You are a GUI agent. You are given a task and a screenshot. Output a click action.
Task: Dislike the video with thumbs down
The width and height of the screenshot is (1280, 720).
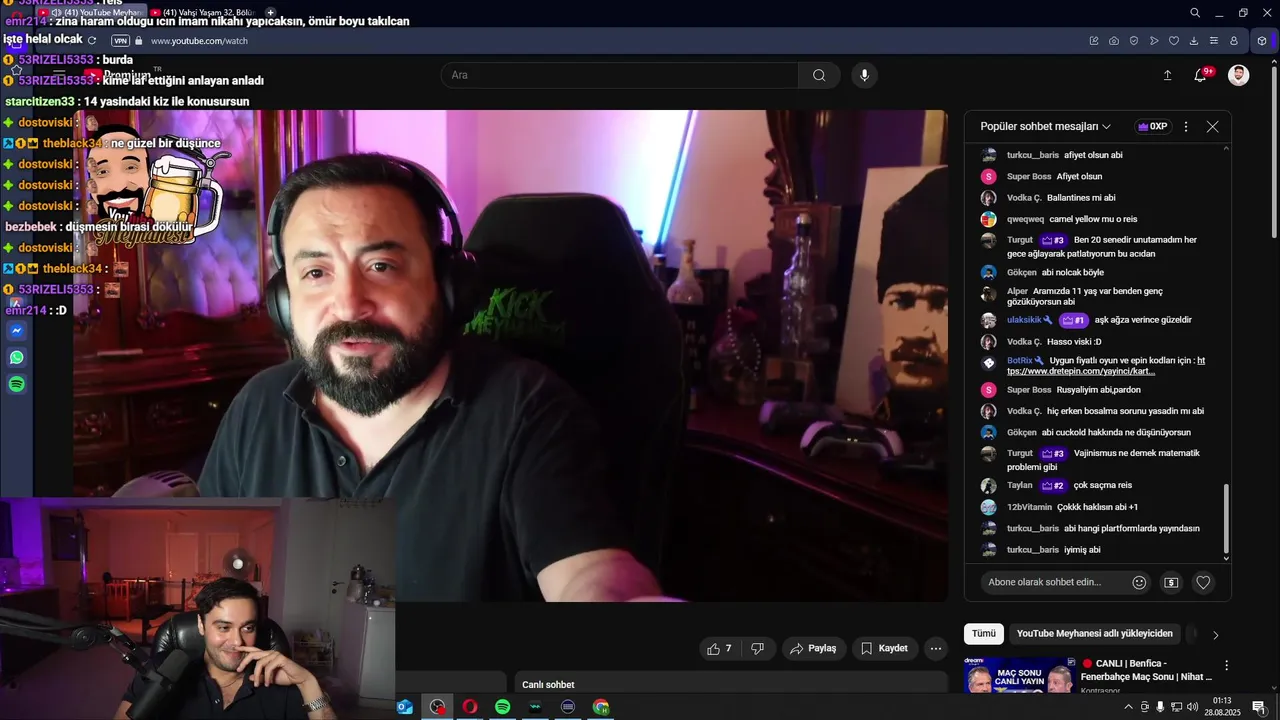click(757, 649)
